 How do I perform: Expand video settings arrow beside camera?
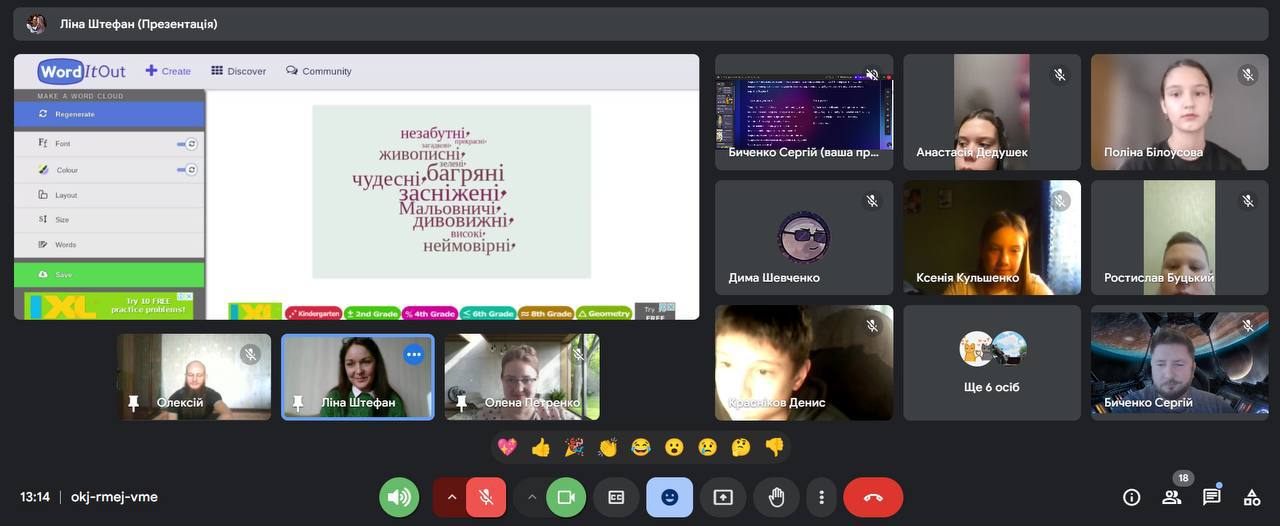tap(532, 497)
